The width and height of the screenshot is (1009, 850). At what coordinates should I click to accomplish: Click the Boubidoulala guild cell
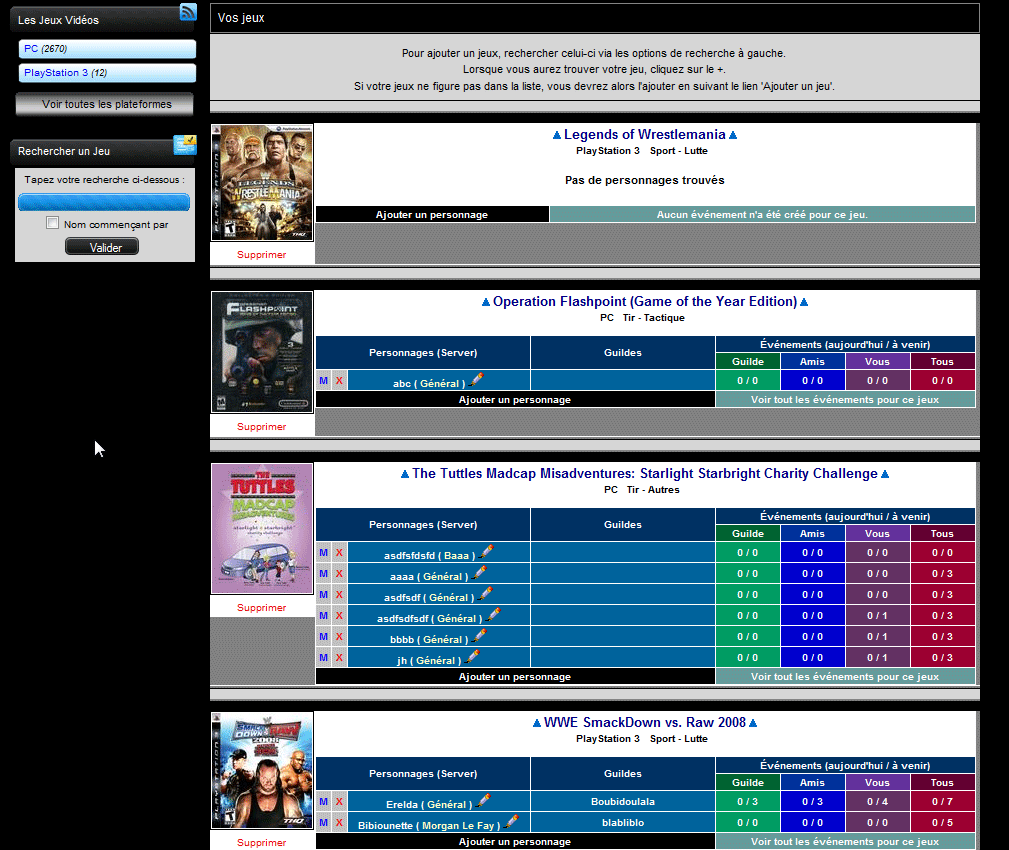(x=622, y=801)
